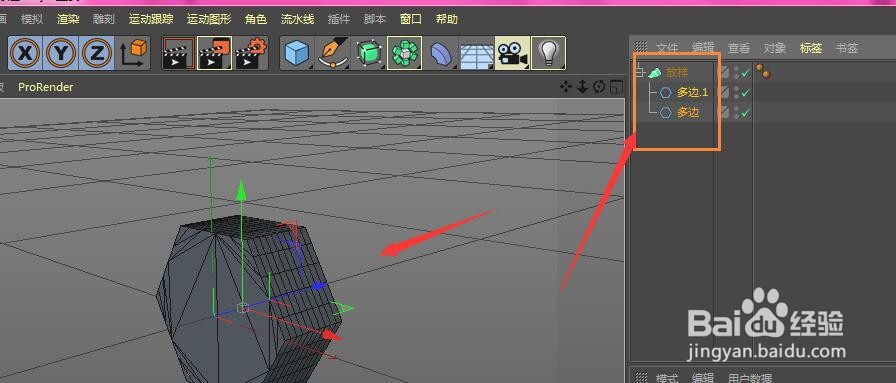Open the render settings
Image resolution: width=896 pixels, height=383 pixels.
pos(251,53)
